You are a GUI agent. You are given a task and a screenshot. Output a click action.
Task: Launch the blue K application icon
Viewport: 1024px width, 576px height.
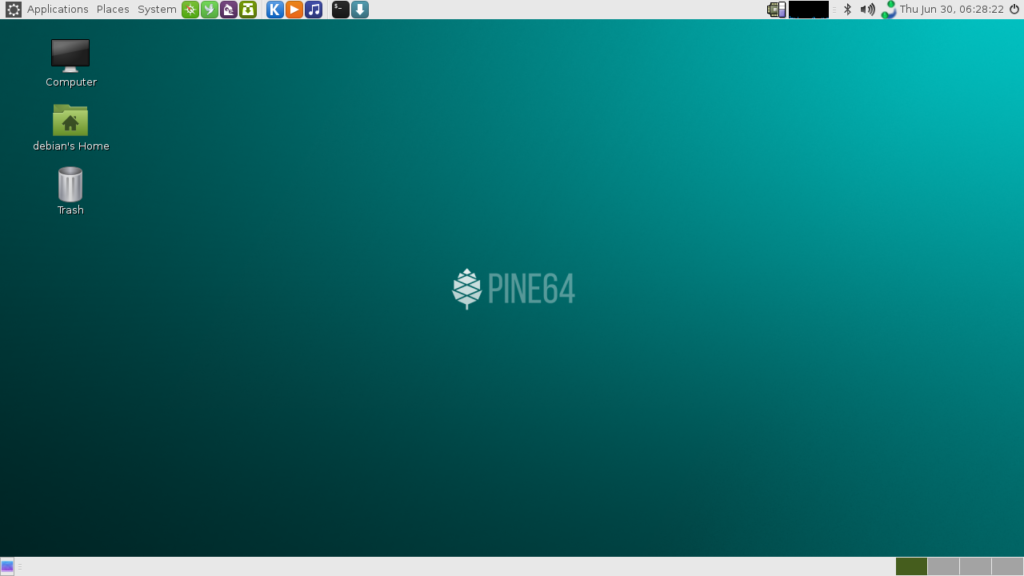coord(275,9)
